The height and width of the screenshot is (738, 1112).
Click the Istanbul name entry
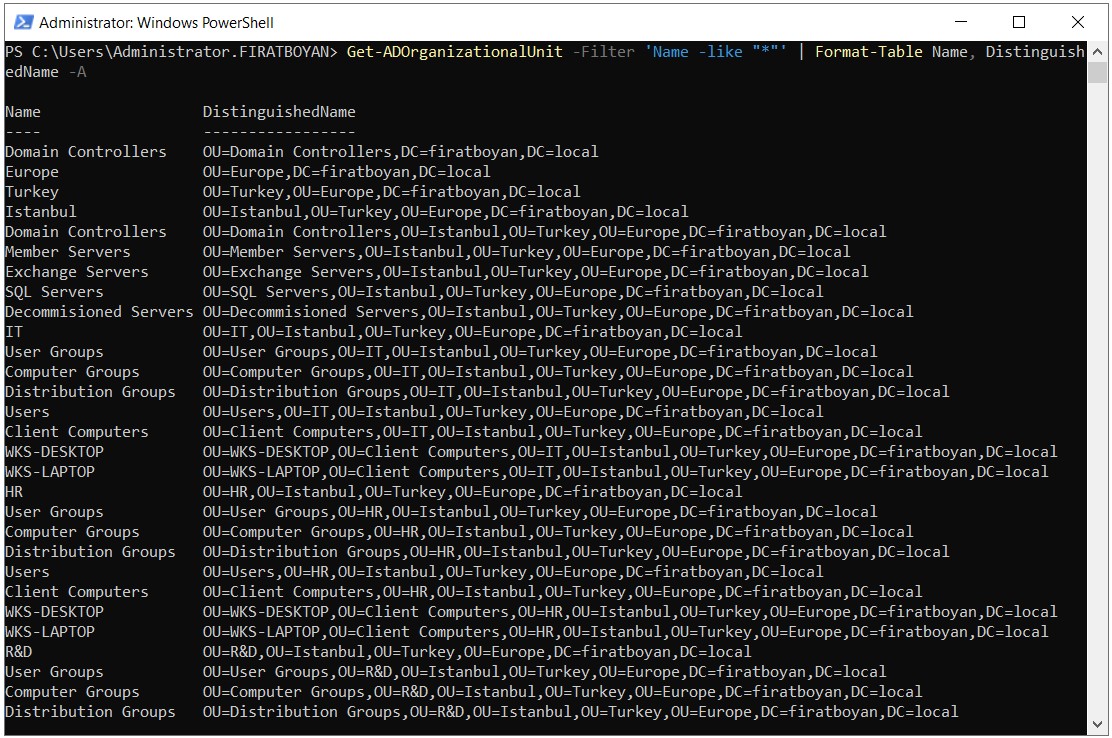(x=40, y=212)
